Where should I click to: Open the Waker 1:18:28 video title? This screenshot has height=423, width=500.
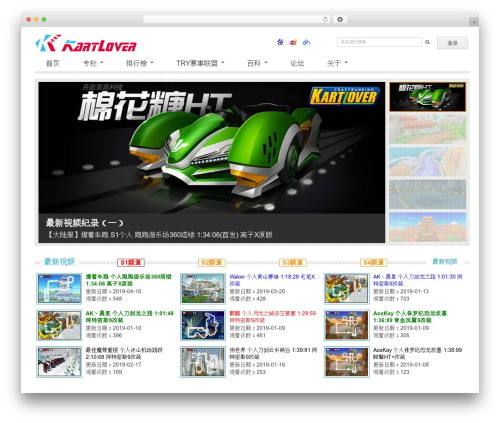[x=272, y=280]
